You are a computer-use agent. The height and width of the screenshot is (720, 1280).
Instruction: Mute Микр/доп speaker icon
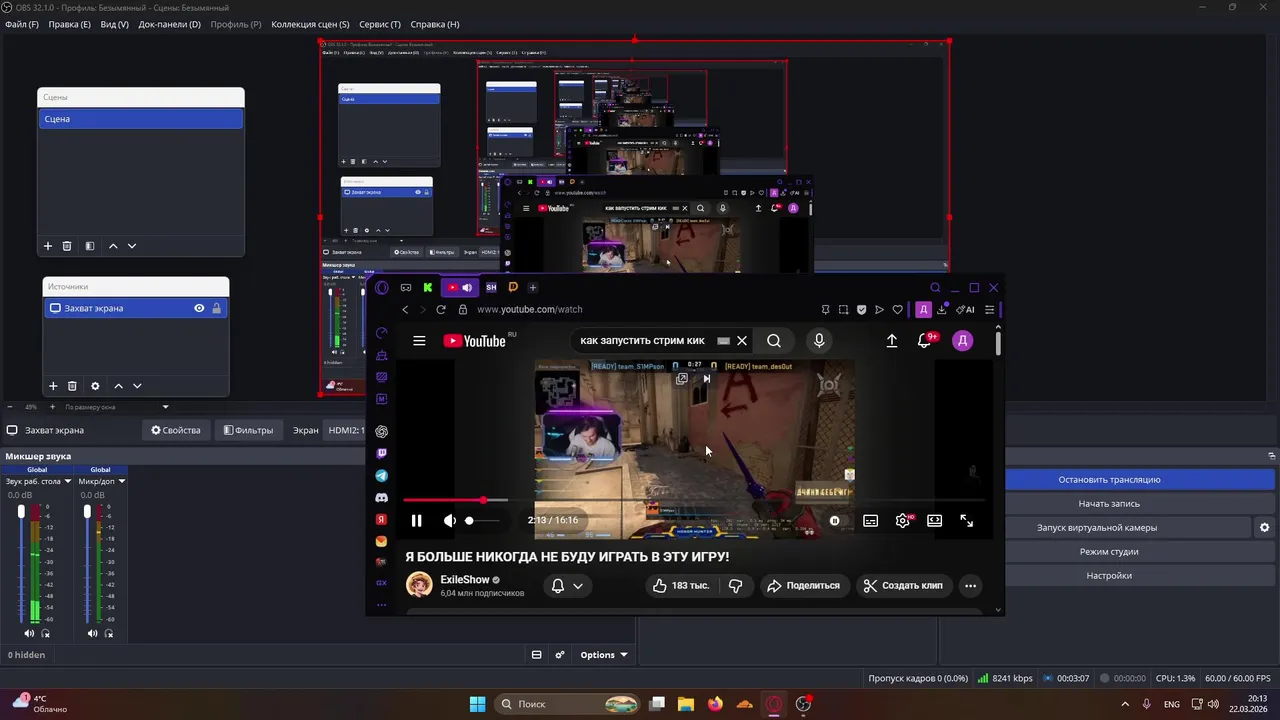coord(92,633)
